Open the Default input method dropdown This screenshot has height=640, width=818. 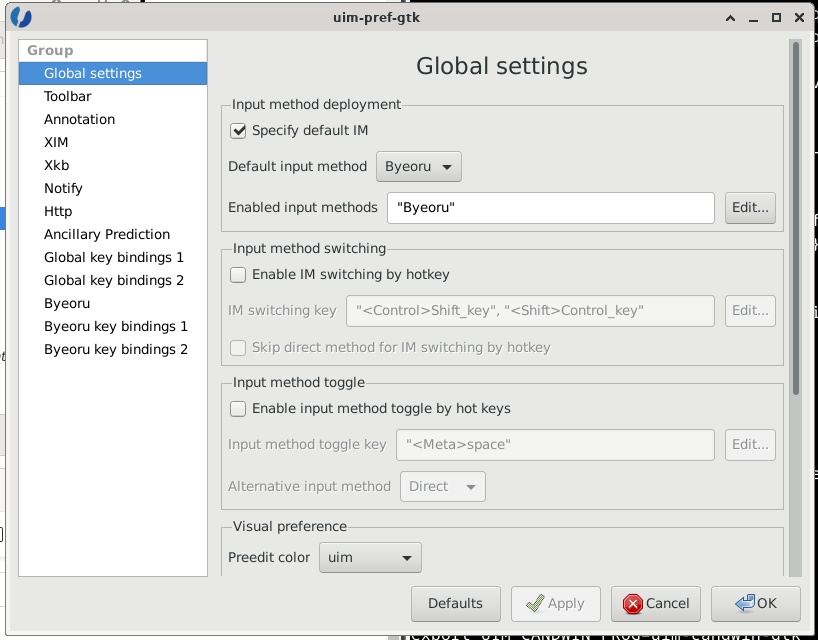click(419, 167)
